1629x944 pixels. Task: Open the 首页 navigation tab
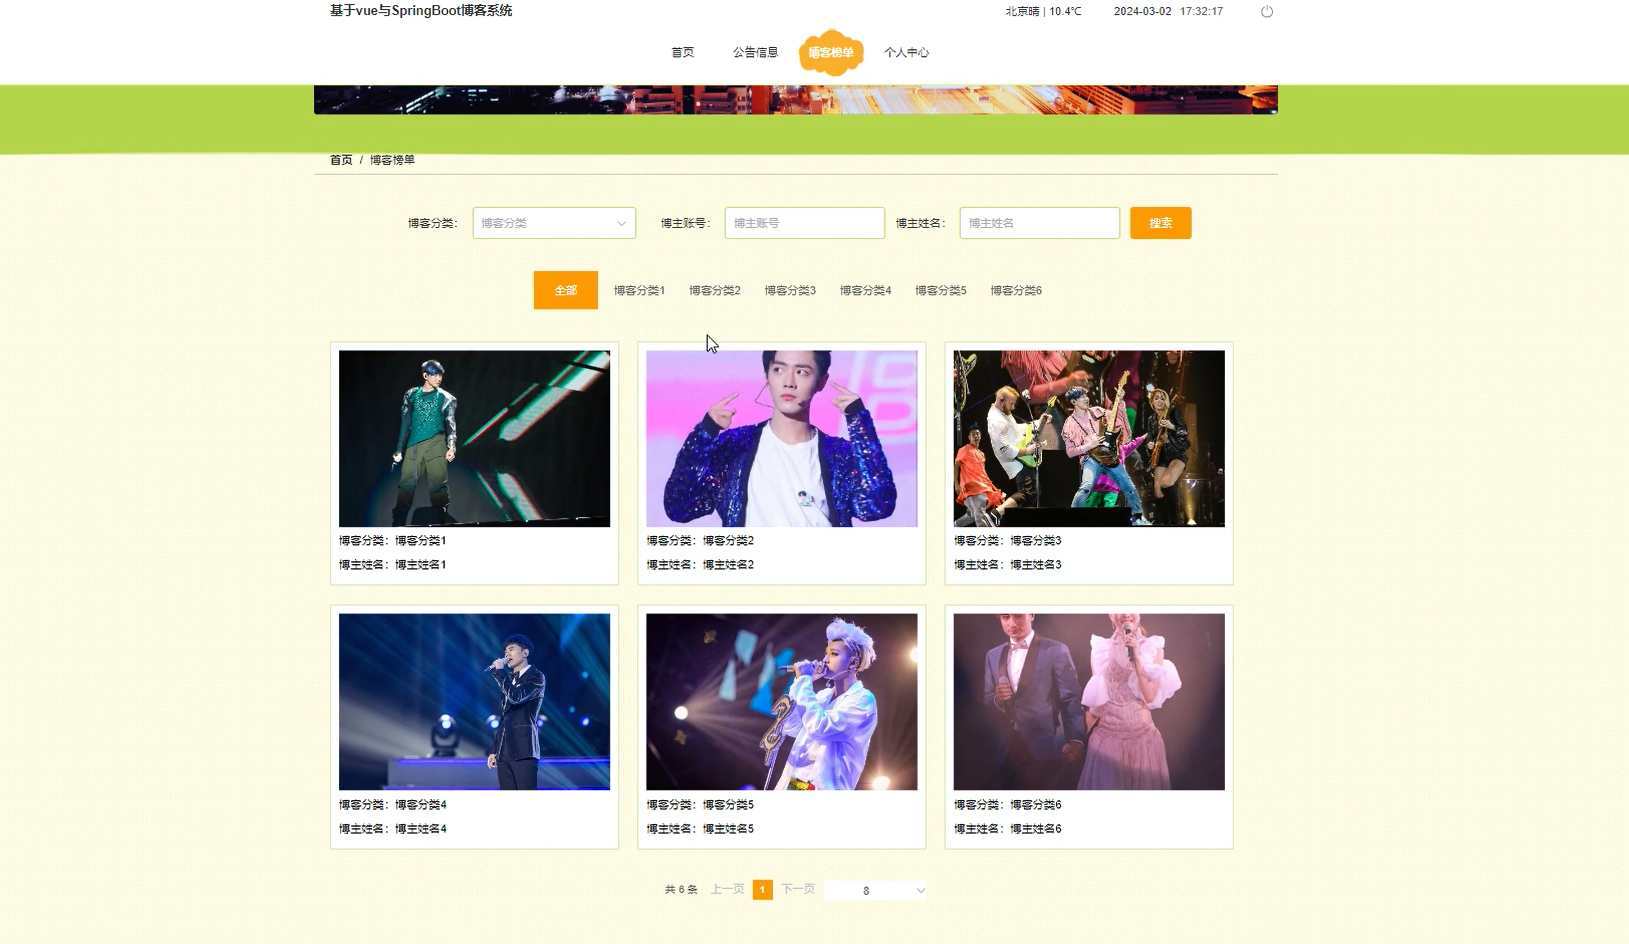[683, 53]
